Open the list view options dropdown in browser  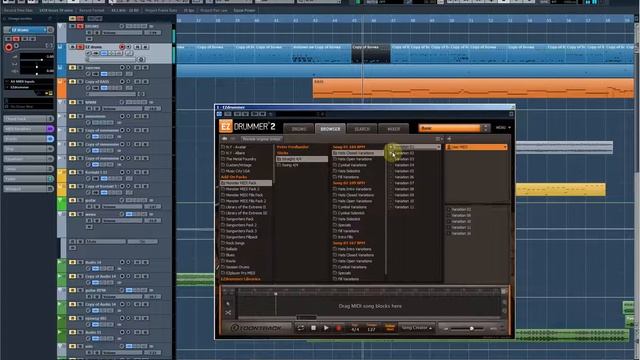tap(439, 139)
